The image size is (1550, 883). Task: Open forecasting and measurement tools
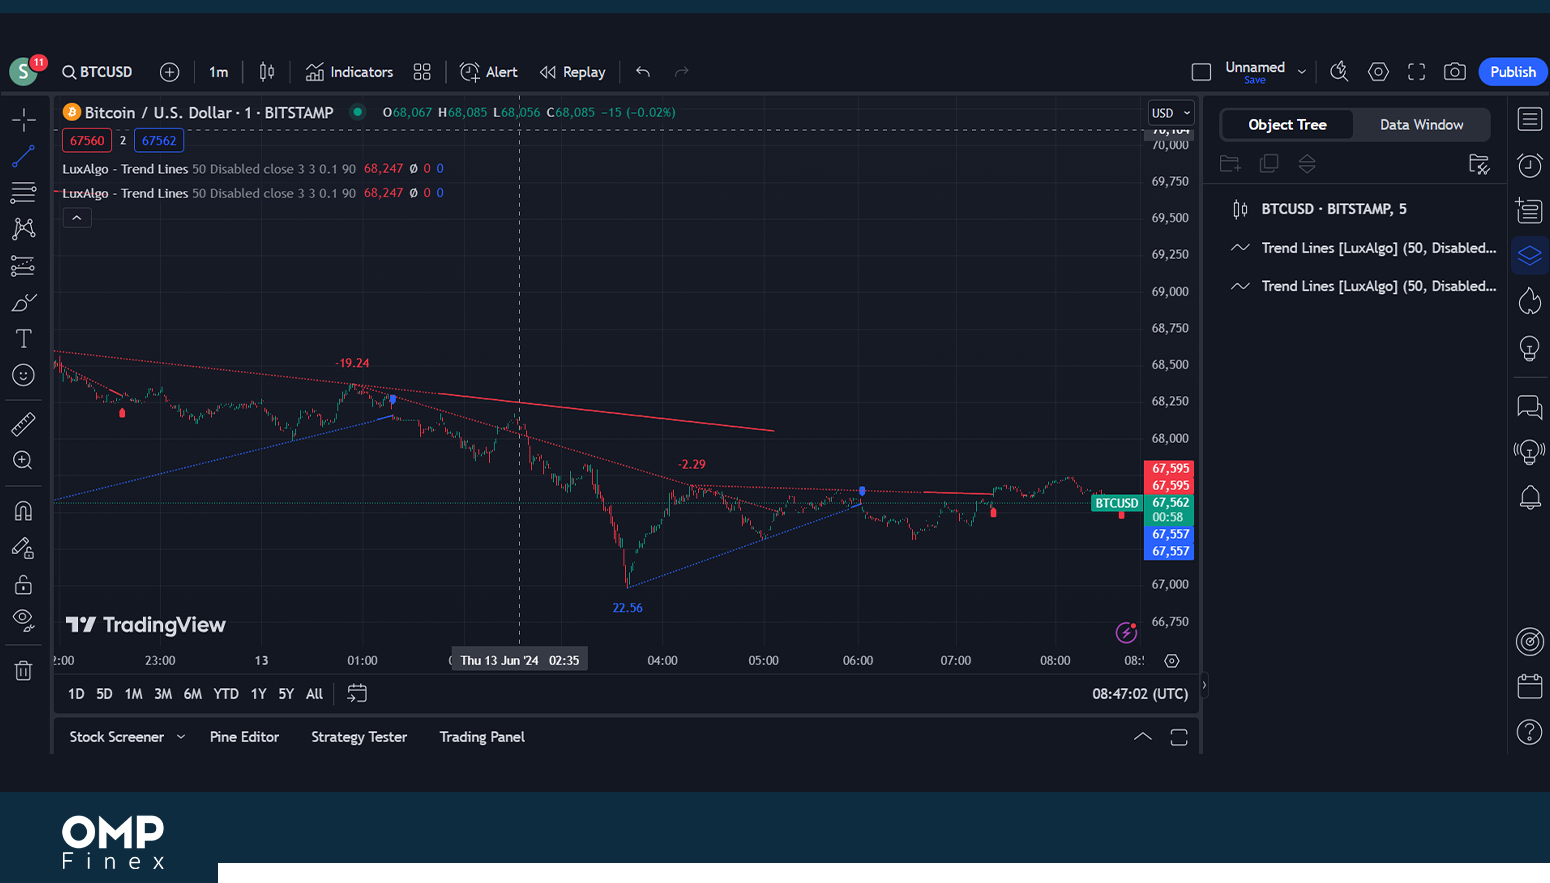pyautogui.click(x=24, y=265)
